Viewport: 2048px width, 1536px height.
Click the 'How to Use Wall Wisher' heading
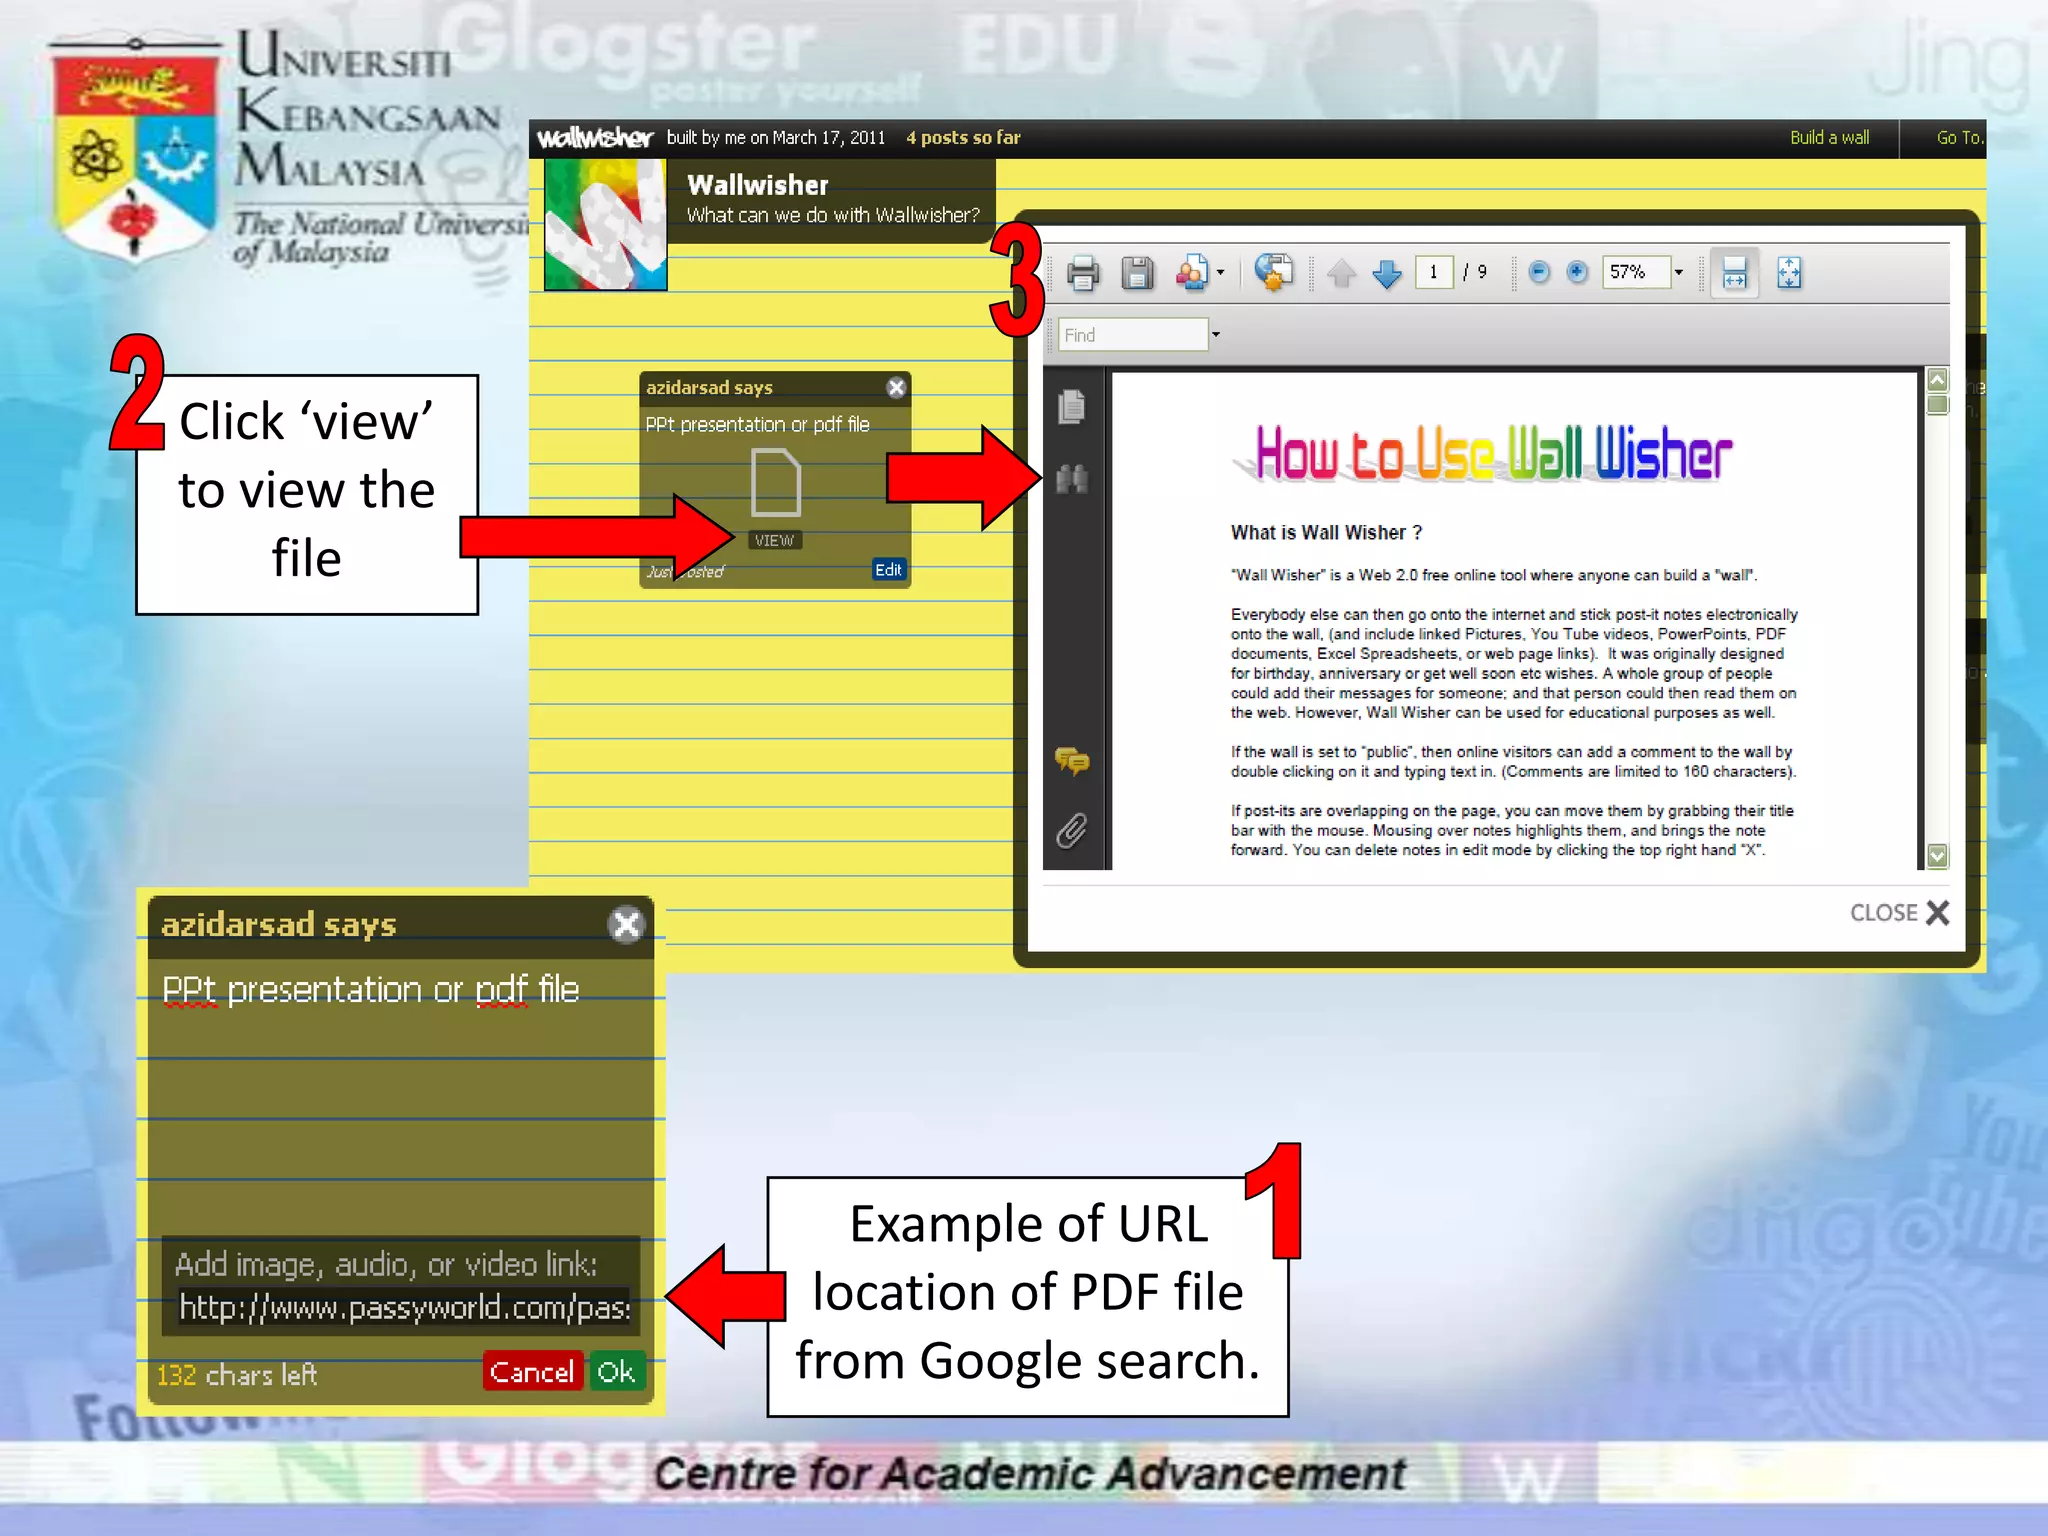click(1484, 453)
